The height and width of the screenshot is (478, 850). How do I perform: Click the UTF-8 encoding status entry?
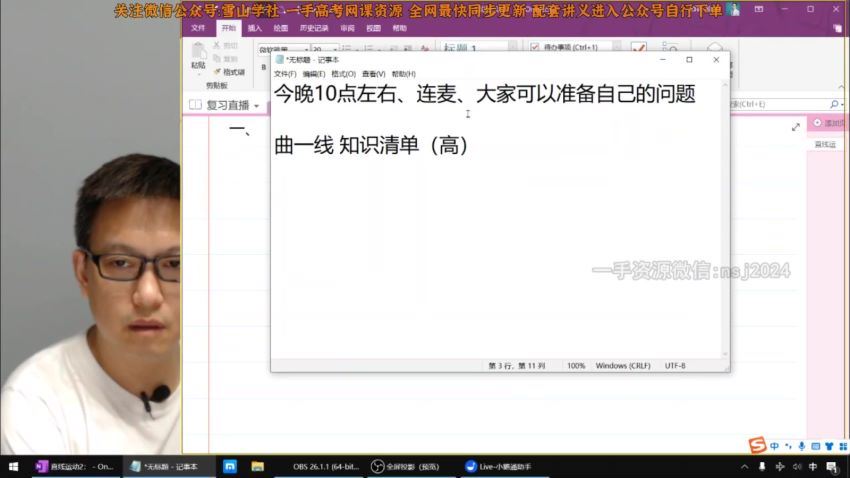[x=675, y=366]
